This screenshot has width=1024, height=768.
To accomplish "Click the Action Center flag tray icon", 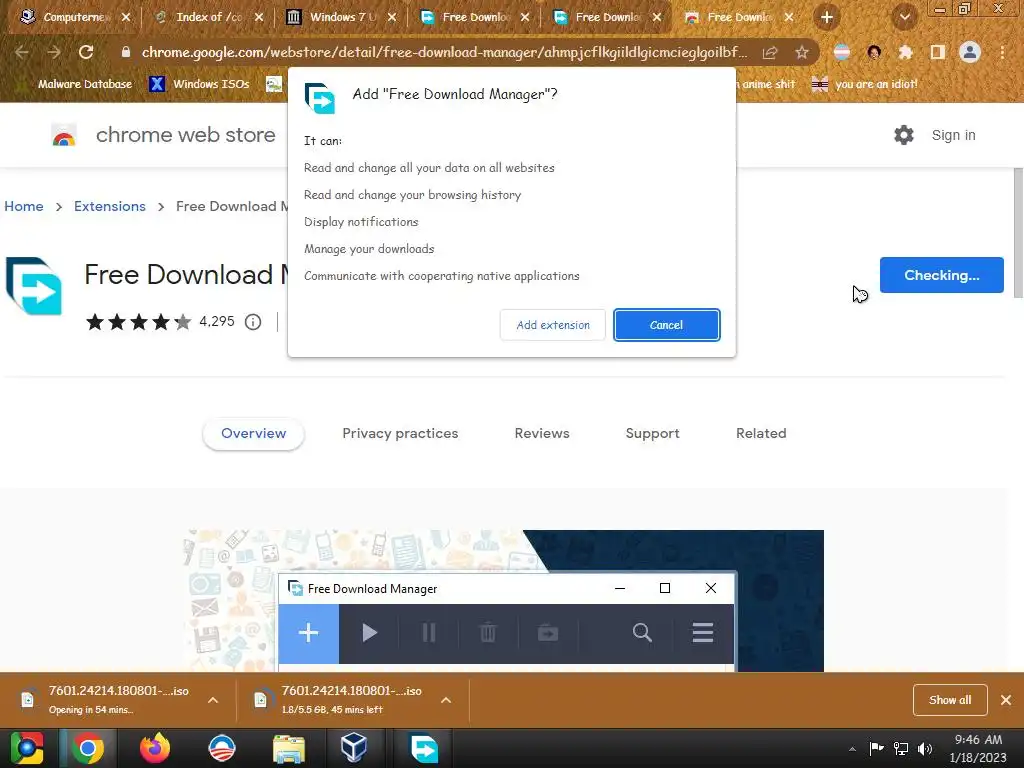I will point(876,749).
